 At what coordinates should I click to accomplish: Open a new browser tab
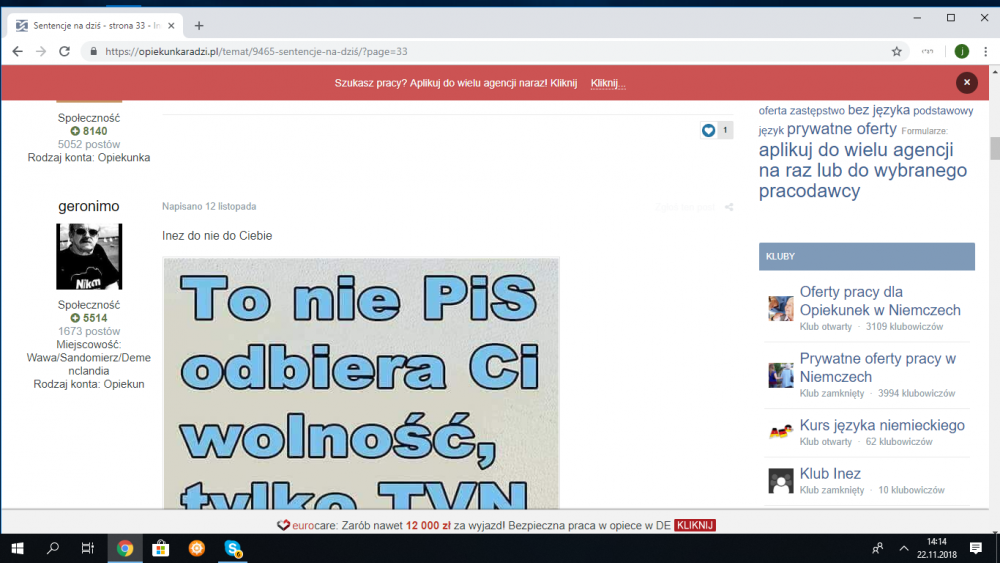(199, 25)
